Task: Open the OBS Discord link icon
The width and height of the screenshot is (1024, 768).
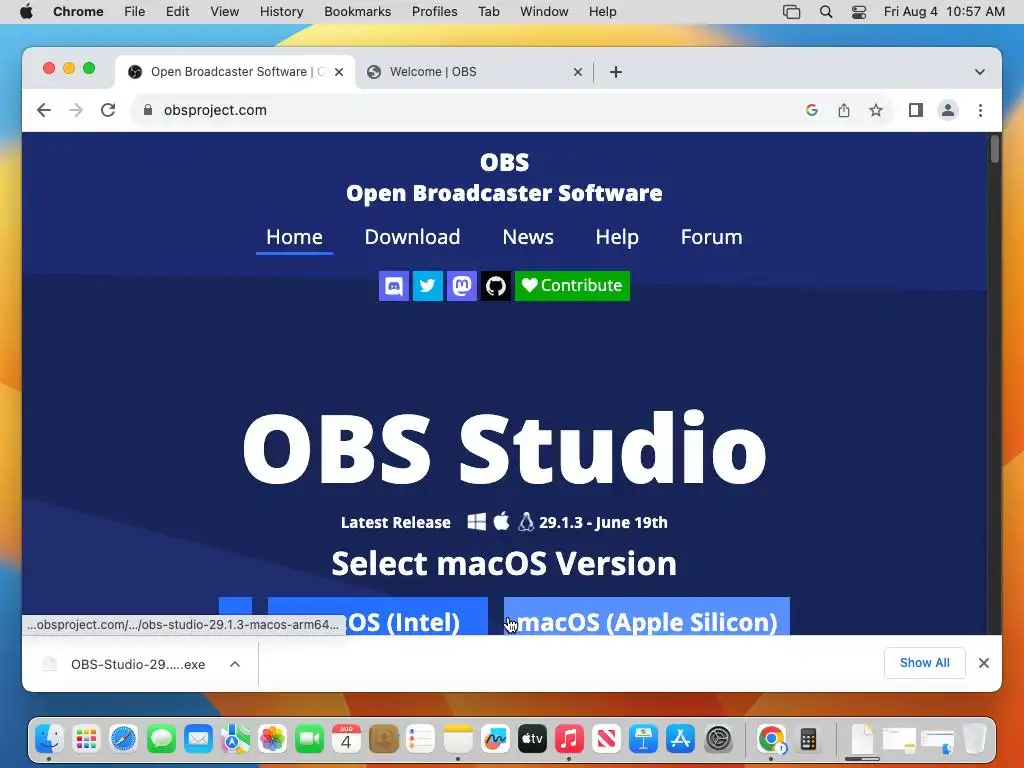Action: point(394,286)
